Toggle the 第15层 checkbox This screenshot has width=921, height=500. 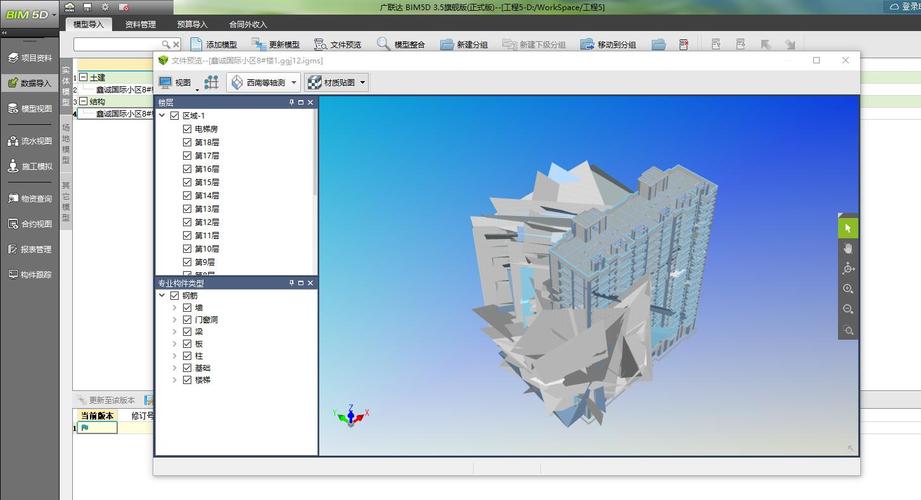point(187,182)
